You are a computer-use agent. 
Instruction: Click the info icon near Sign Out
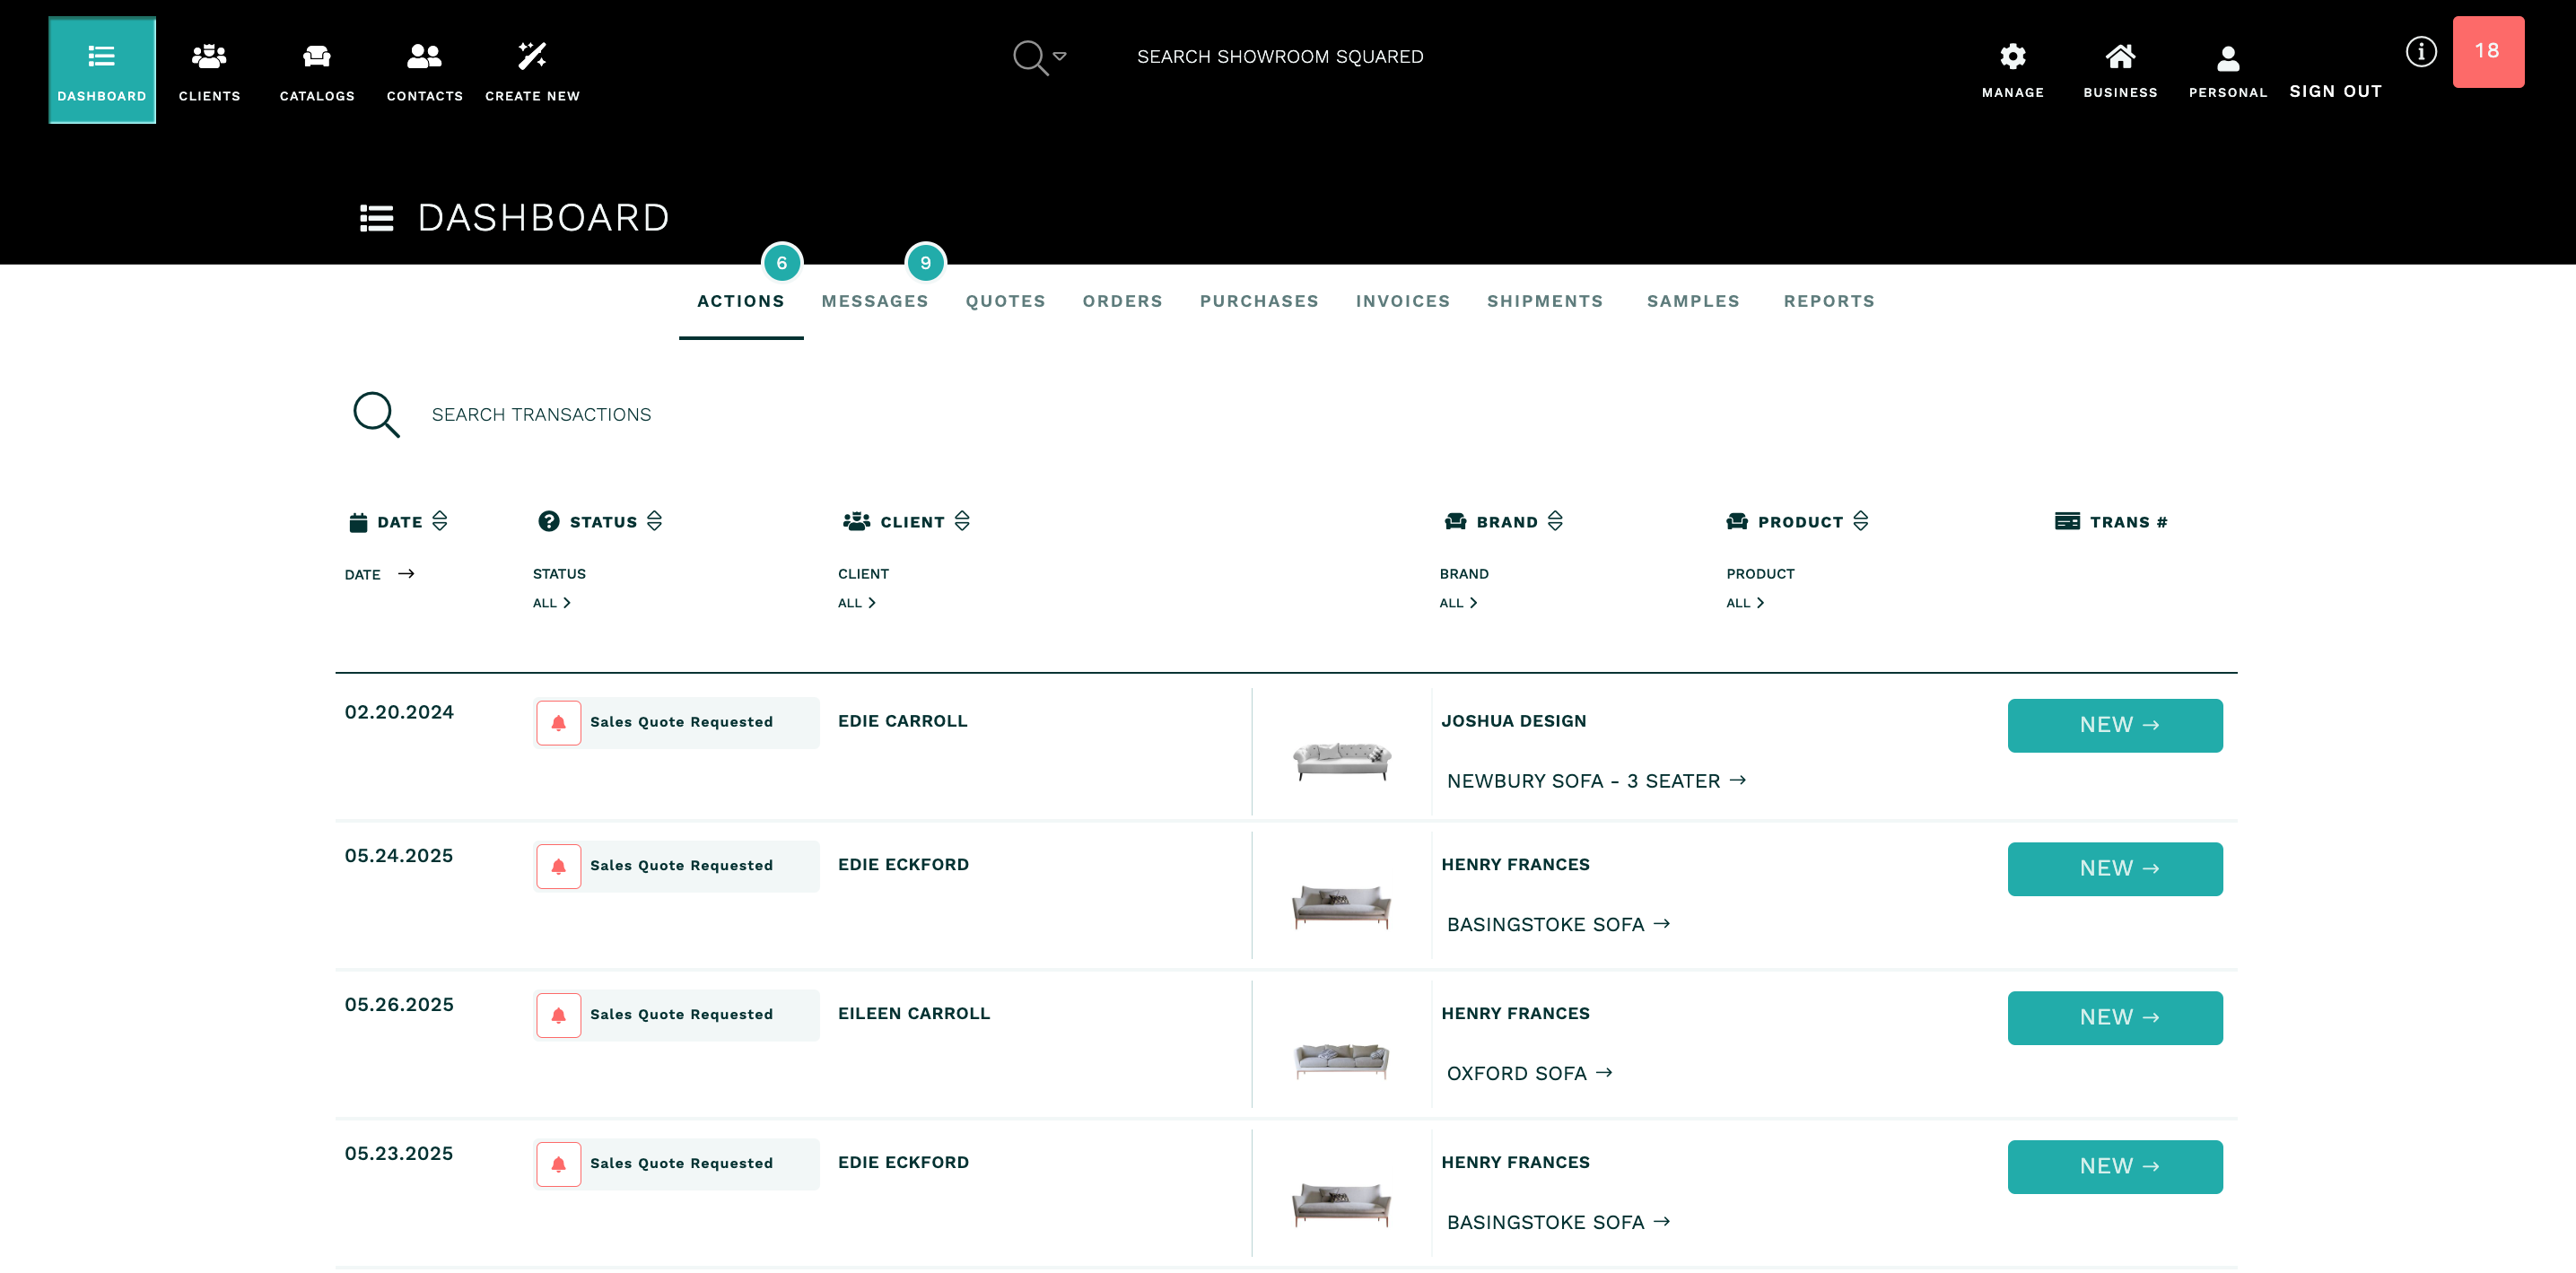[2422, 51]
